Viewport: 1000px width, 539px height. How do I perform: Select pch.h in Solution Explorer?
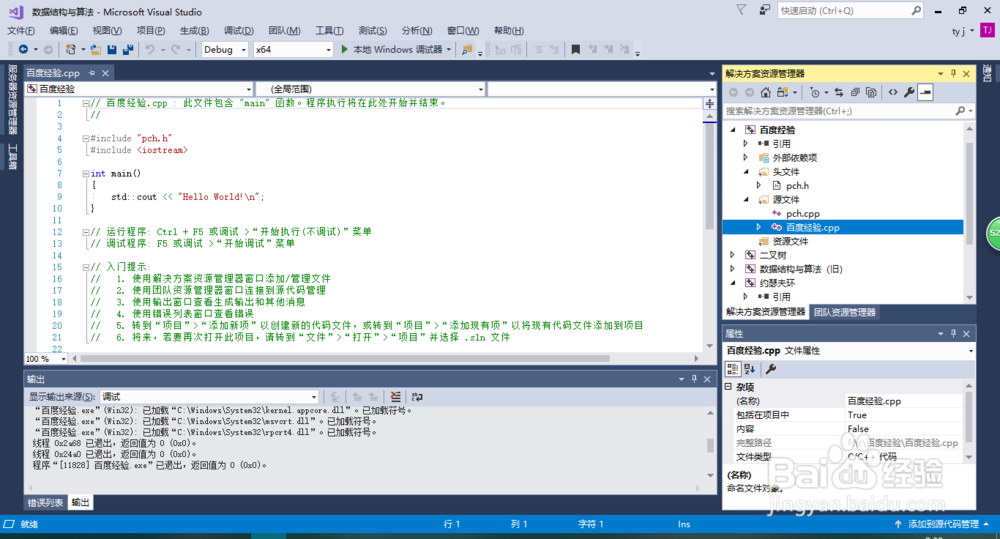pyautogui.click(x=797, y=186)
